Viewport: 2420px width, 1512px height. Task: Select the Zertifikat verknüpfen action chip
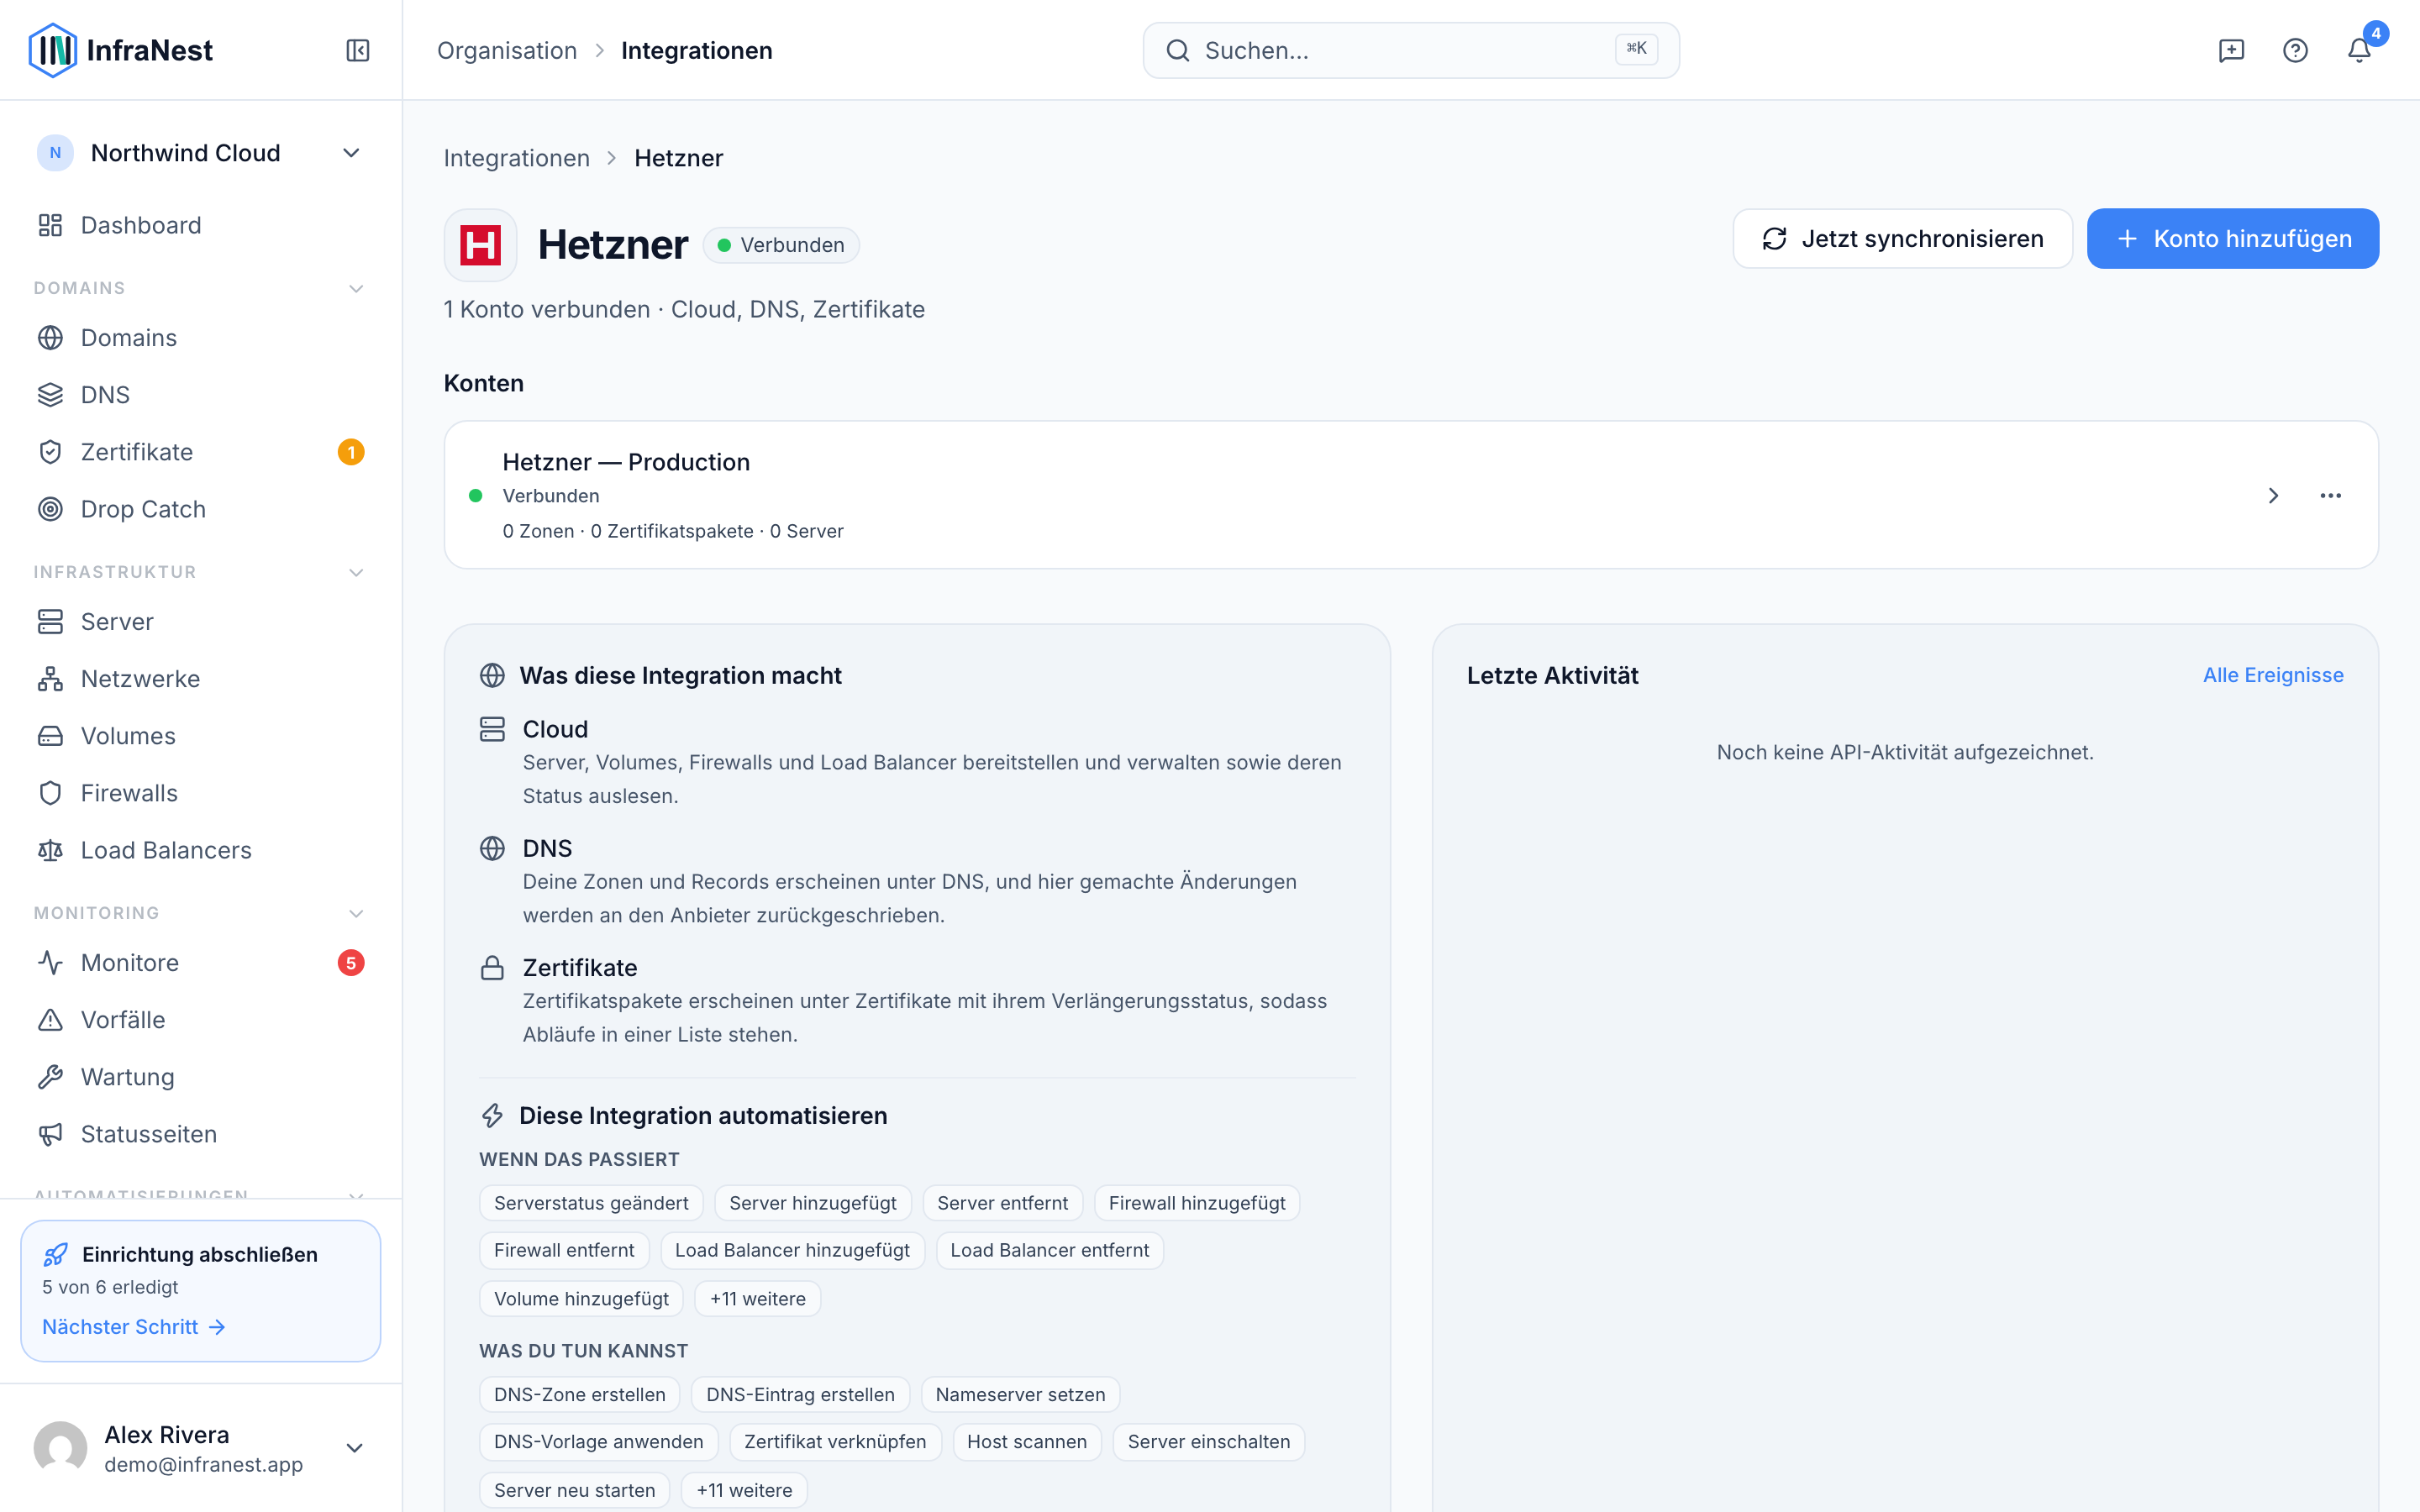pyautogui.click(x=835, y=1442)
